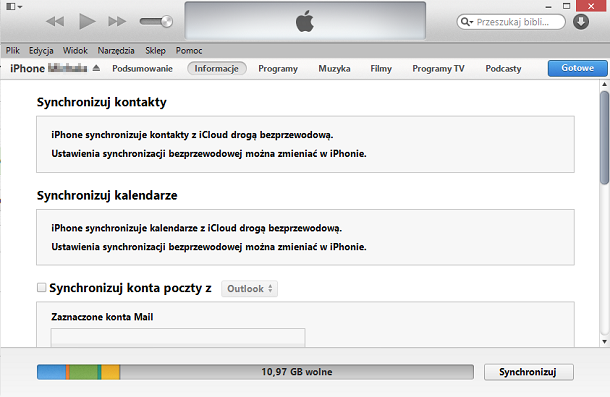Click the search magnifier icon
Screen dimensions: 610x397
tap(466, 22)
